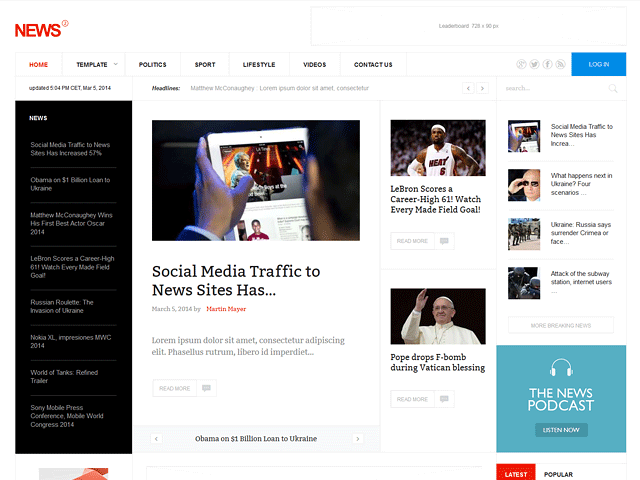Click into the search field
The image size is (640, 480).
tap(555, 88)
